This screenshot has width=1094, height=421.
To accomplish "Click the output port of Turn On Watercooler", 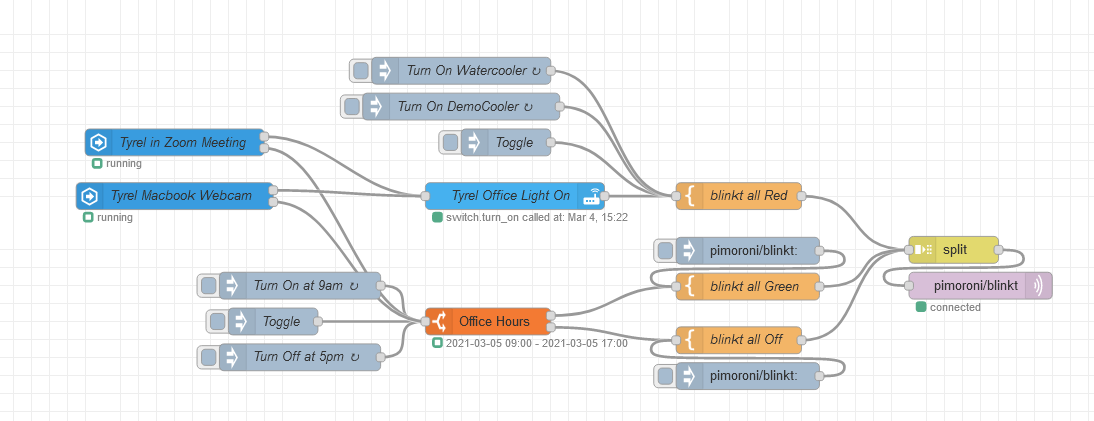I will [x=550, y=71].
